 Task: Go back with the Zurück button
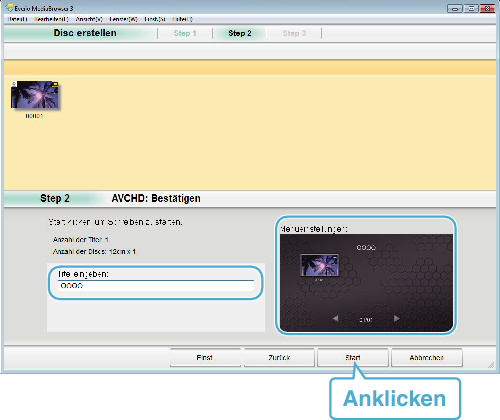pyautogui.click(x=279, y=358)
